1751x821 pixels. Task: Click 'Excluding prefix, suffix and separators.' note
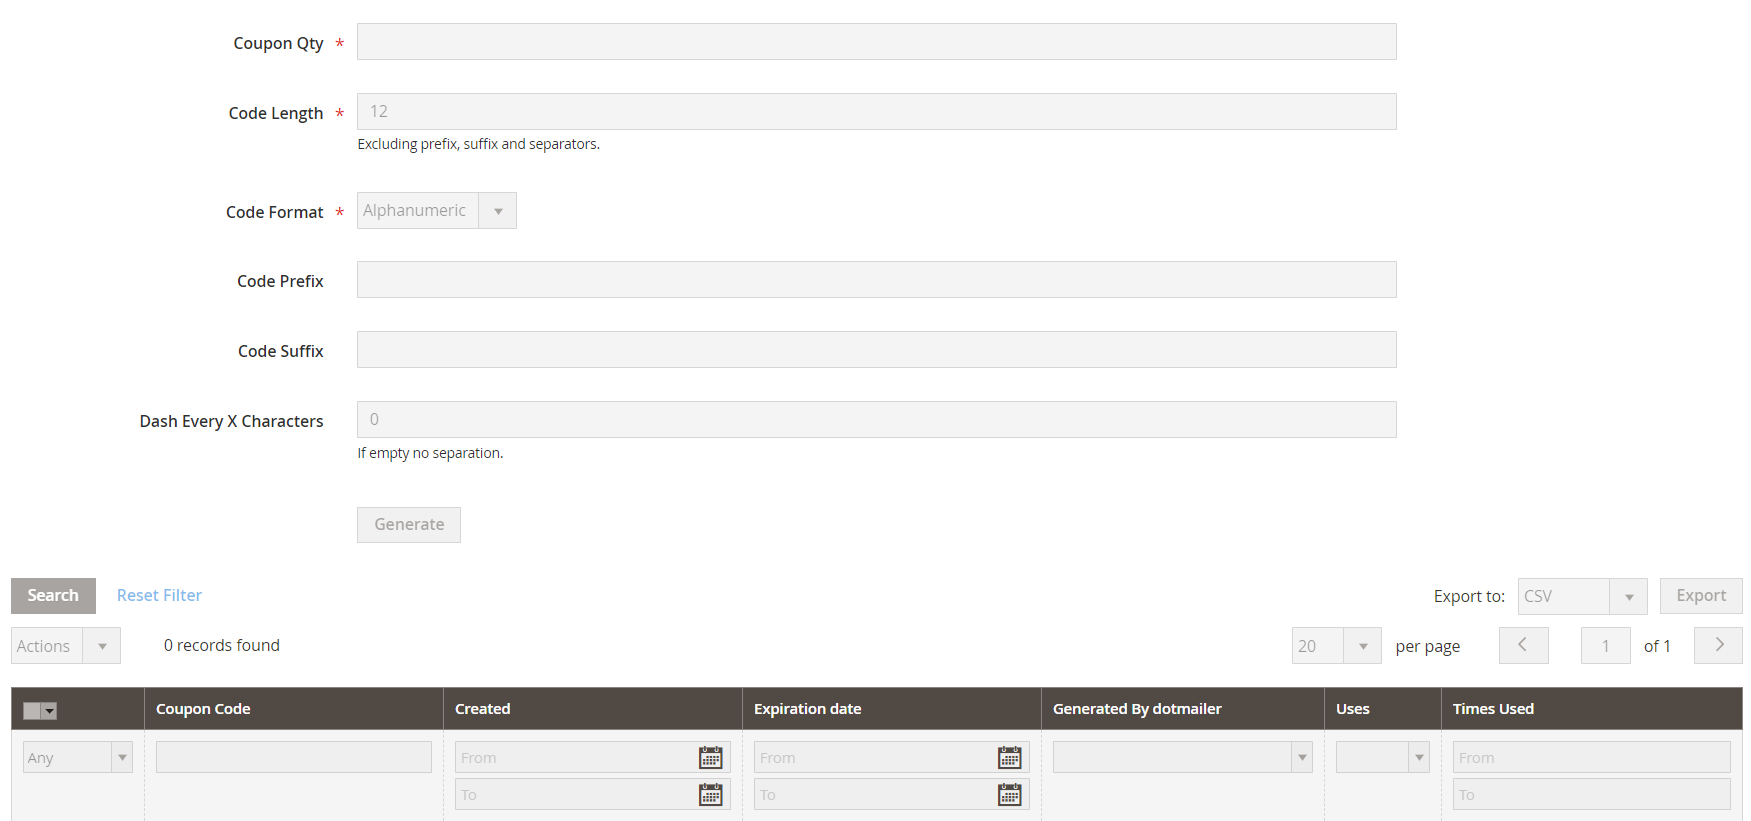point(479,144)
